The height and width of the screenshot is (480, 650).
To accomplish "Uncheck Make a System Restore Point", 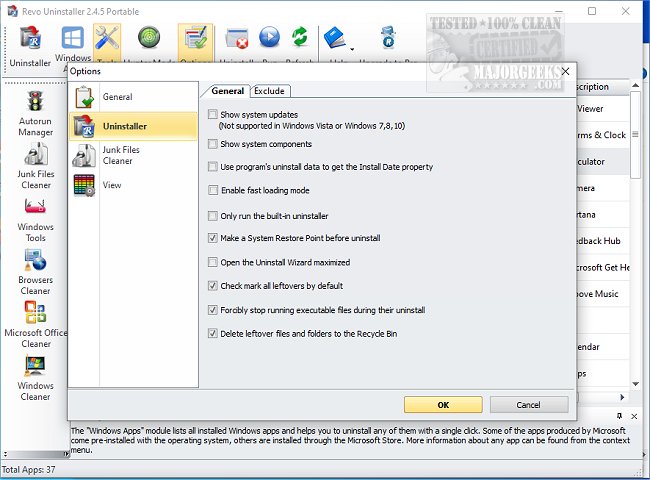I will pos(213,238).
